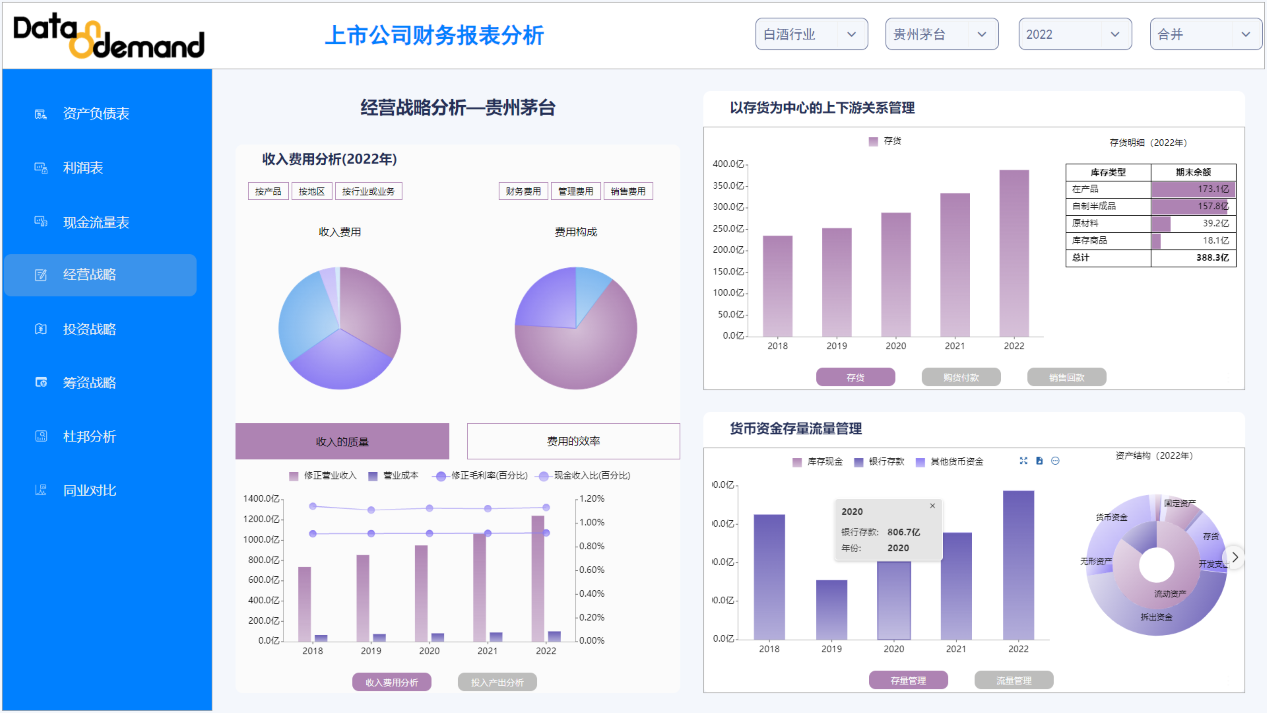Toggle the 存货 legend item in inventory chart
Viewport: 1267px width, 713px height.
tap(885, 142)
